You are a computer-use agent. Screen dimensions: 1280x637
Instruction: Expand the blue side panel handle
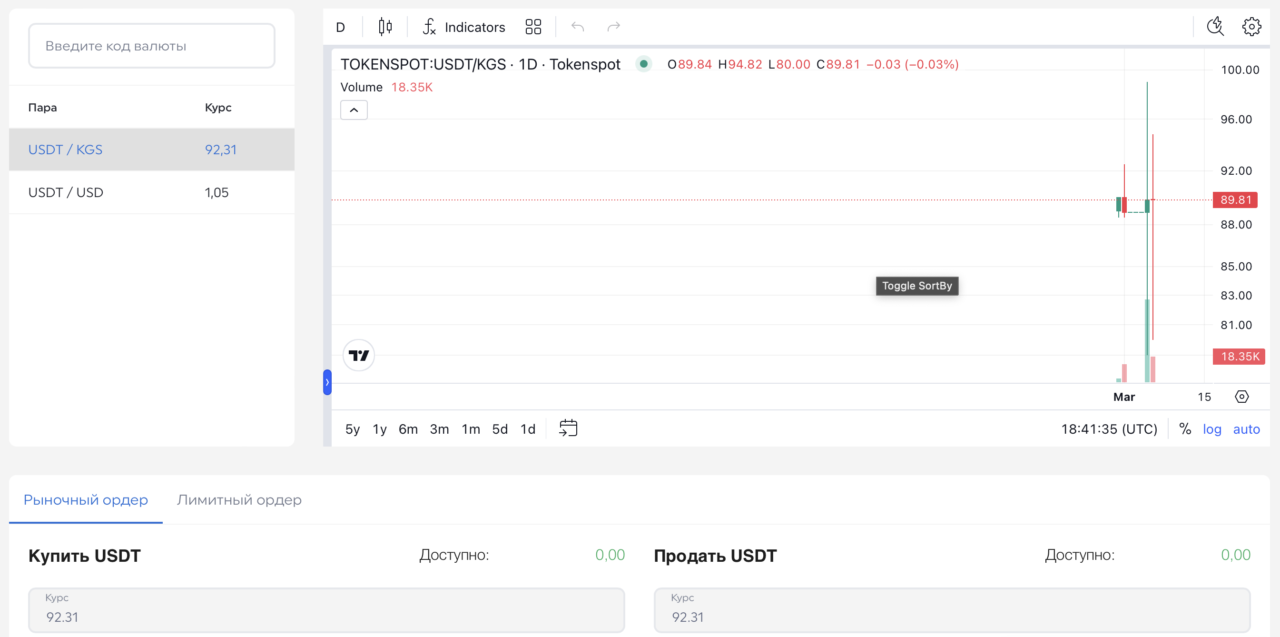(x=327, y=382)
